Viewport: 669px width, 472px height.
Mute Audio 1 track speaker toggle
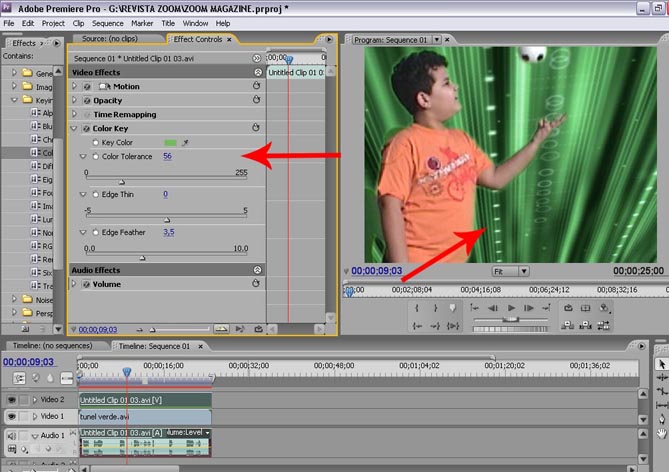(x=12, y=436)
